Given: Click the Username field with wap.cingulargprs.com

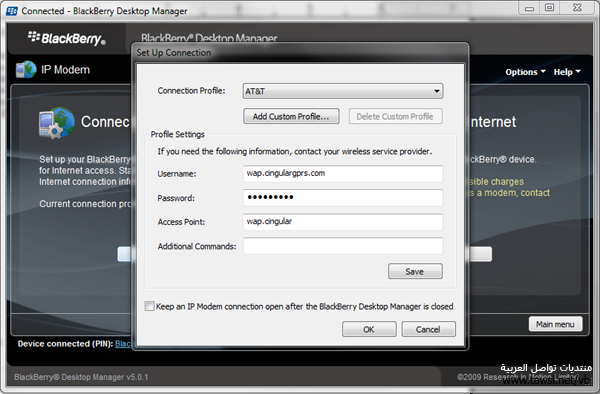Looking at the screenshot, I should pyautogui.click(x=343, y=174).
